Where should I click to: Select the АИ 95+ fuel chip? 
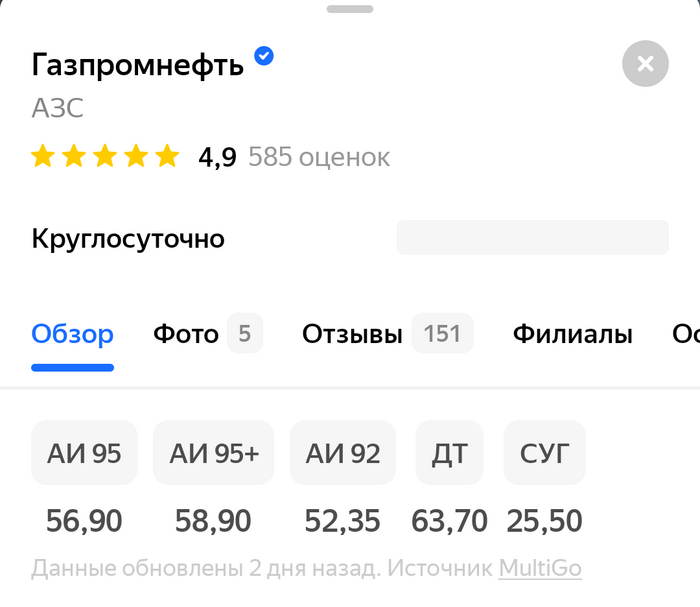[x=214, y=453]
